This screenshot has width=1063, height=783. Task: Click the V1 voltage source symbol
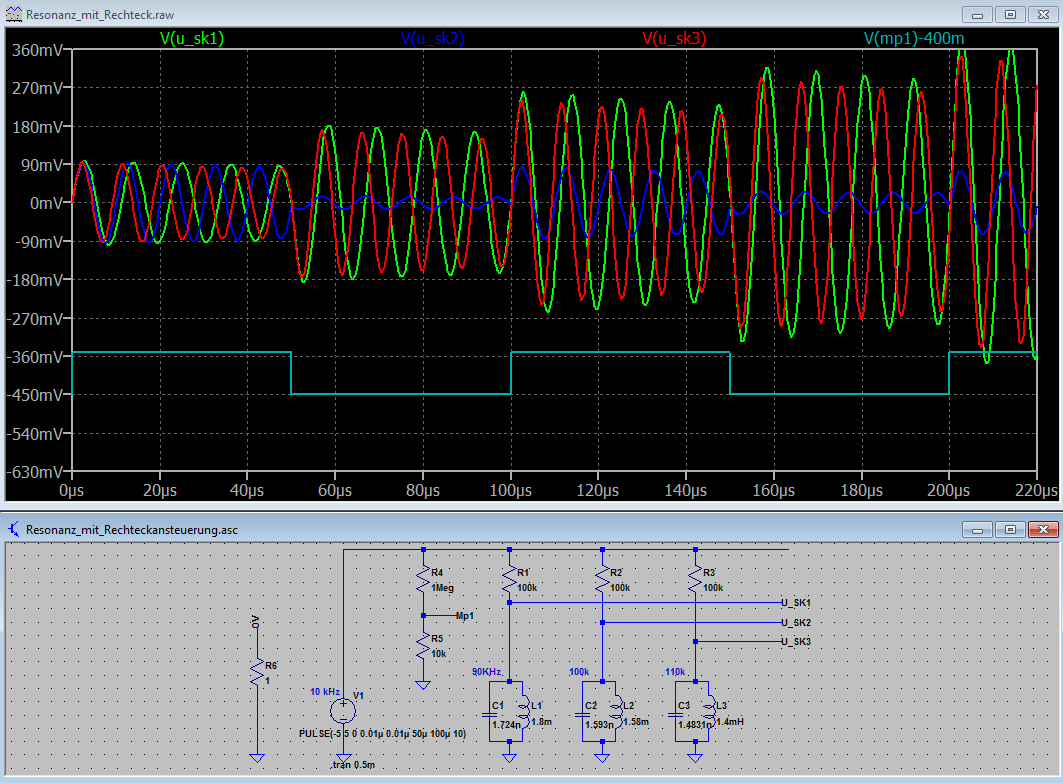pyautogui.click(x=343, y=711)
